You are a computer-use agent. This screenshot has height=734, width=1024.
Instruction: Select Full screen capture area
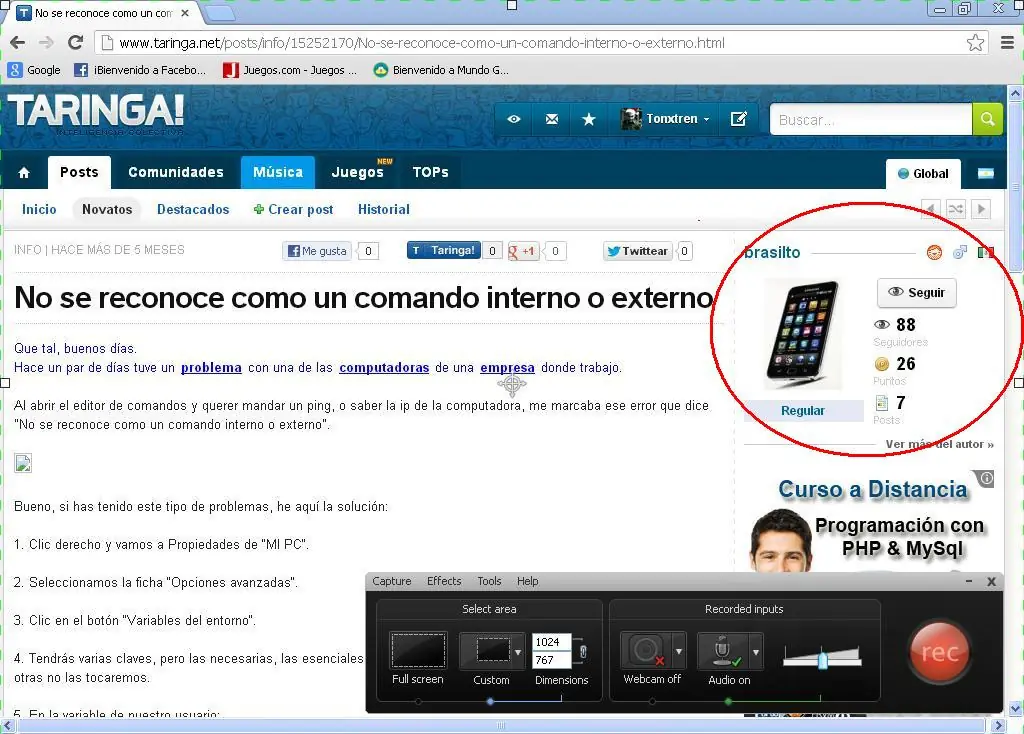coord(418,650)
